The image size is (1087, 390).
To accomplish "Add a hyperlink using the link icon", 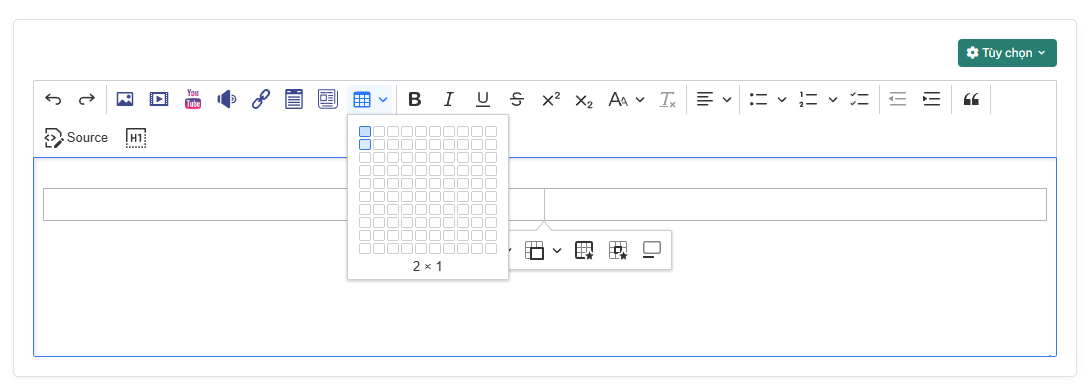I will 261,99.
